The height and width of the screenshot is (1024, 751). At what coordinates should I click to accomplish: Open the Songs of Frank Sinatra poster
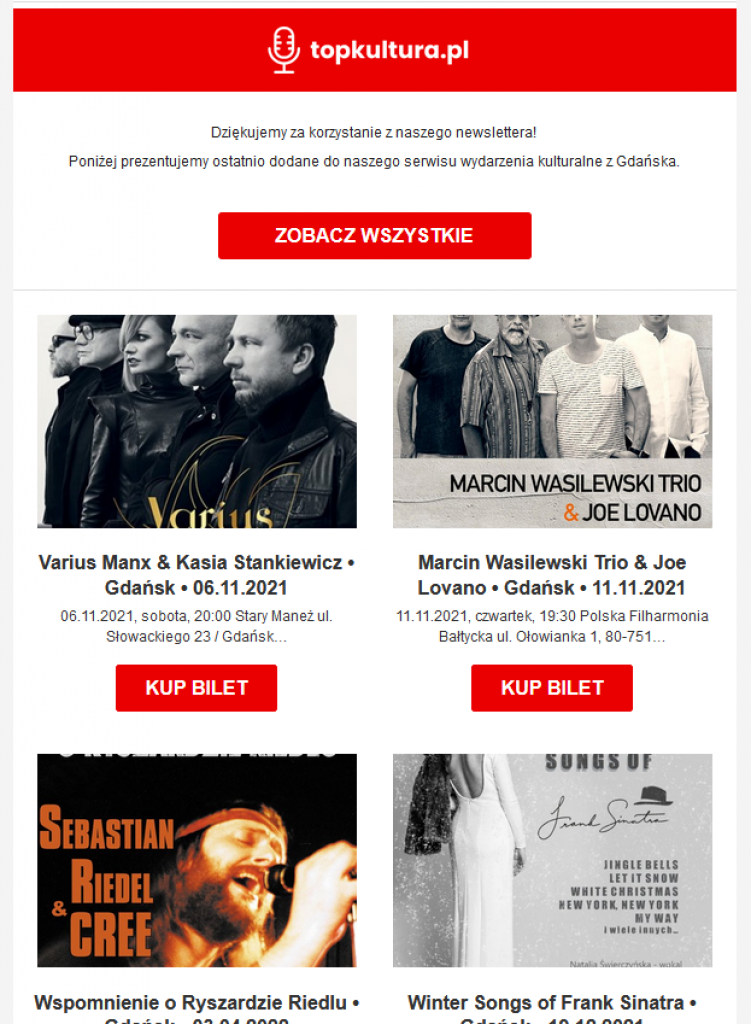tap(552, 860)
